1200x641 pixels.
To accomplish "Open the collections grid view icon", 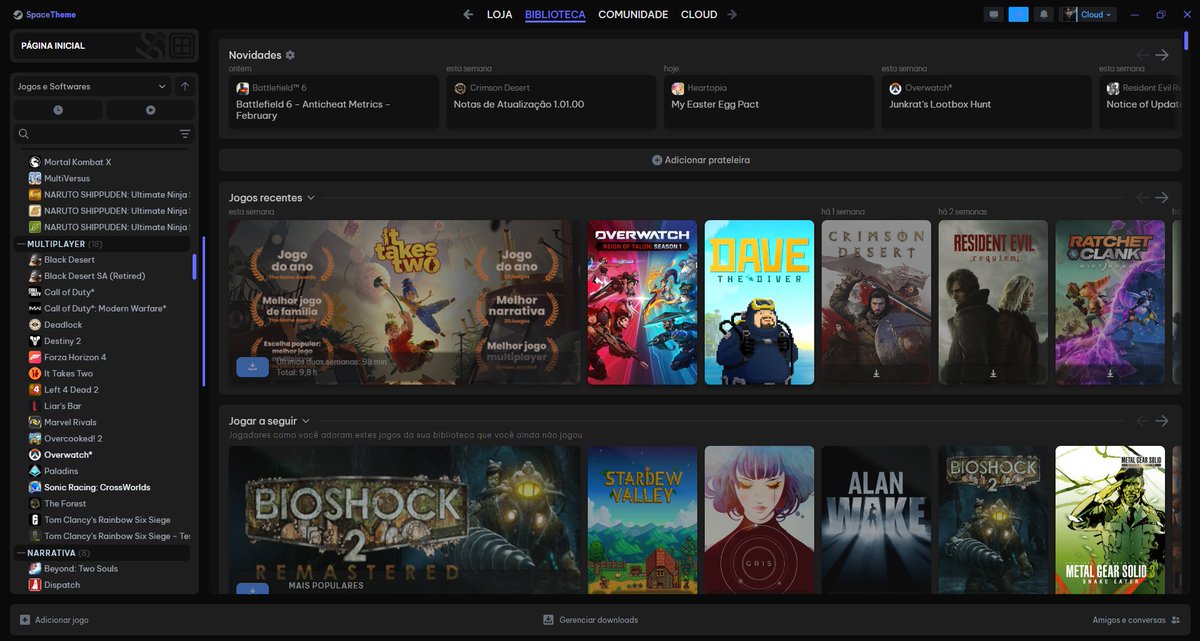I will point(180,45).
